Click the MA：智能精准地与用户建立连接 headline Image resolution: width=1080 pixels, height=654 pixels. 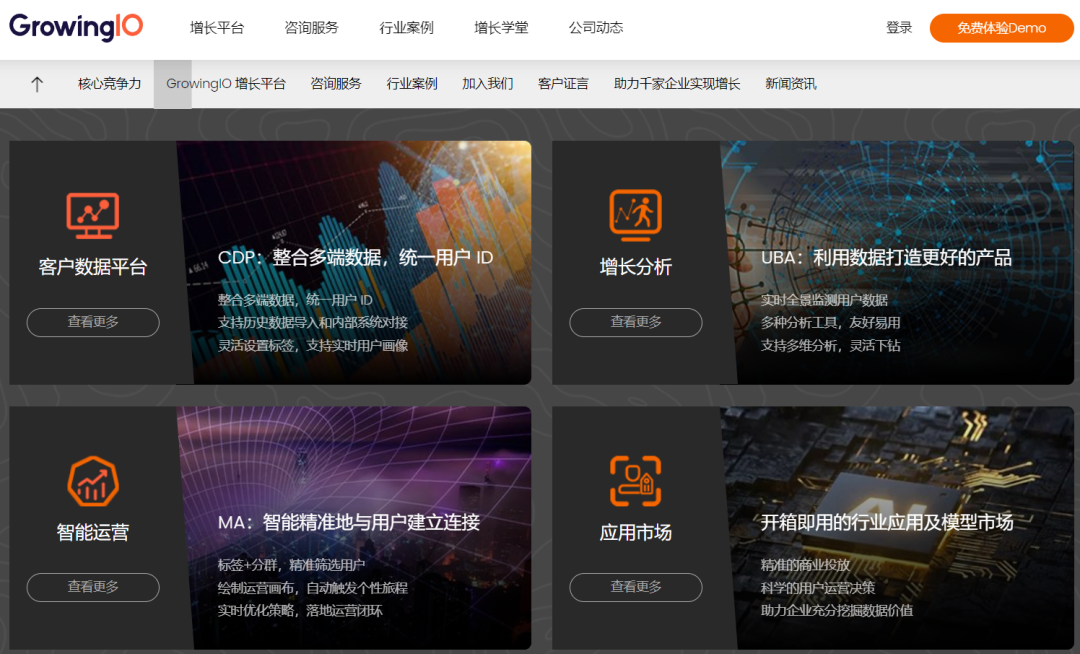349,523
